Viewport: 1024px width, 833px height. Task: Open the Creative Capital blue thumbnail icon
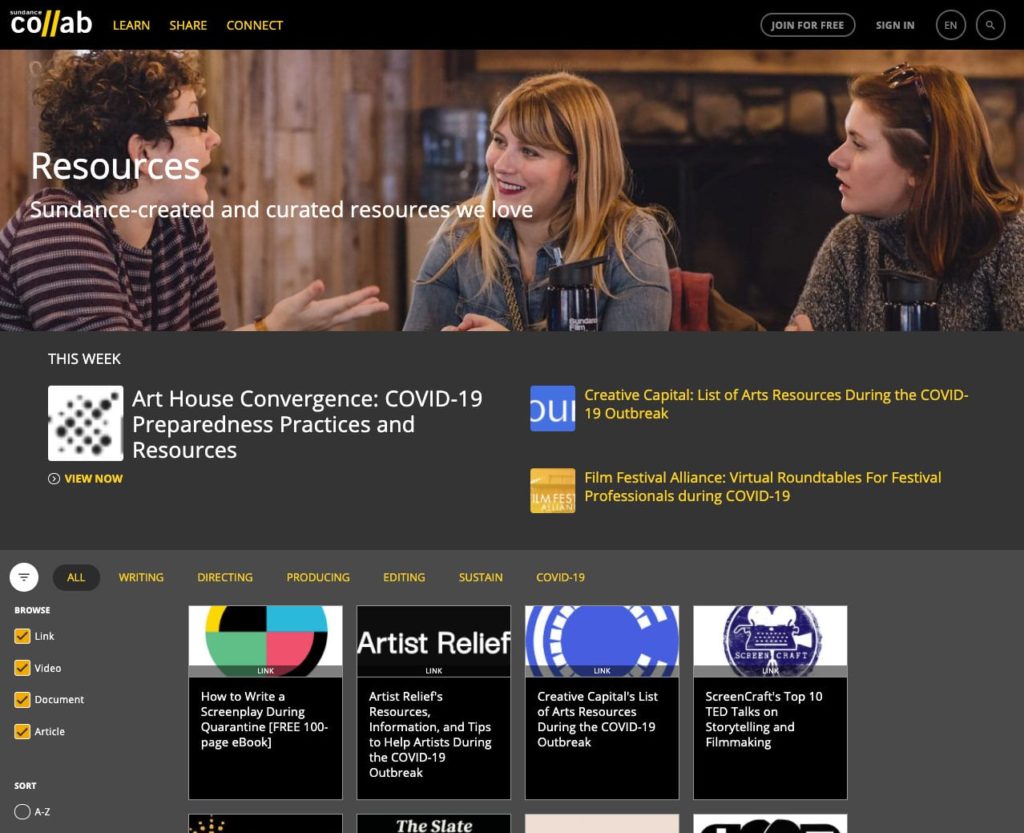[552, 409]
